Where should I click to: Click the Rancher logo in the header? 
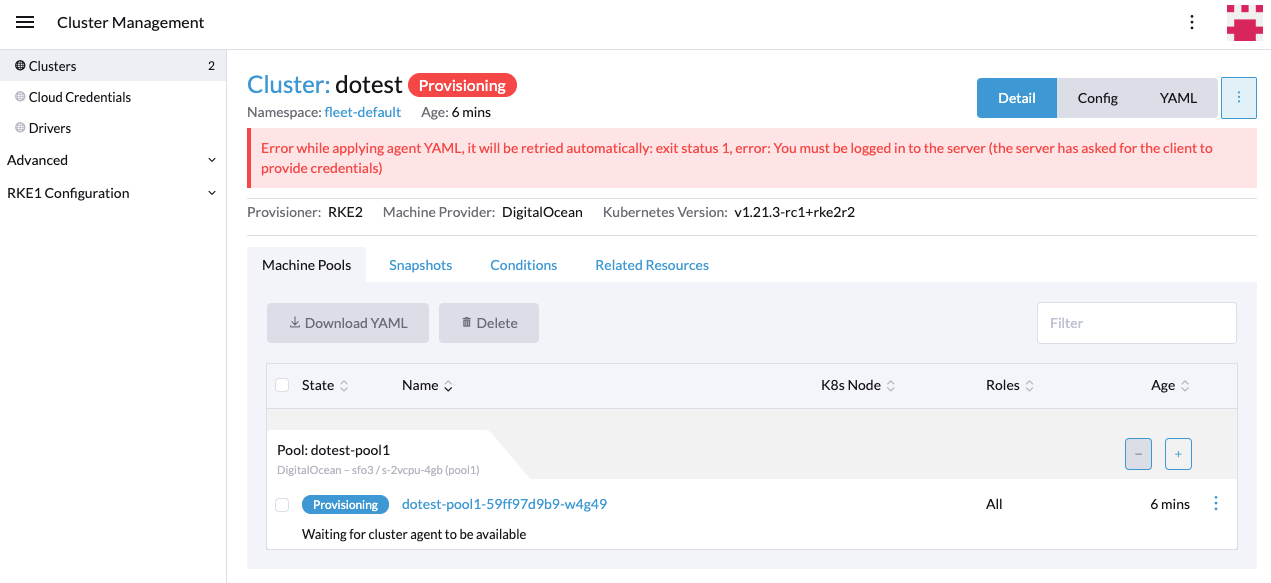(x=1243, y=22)
